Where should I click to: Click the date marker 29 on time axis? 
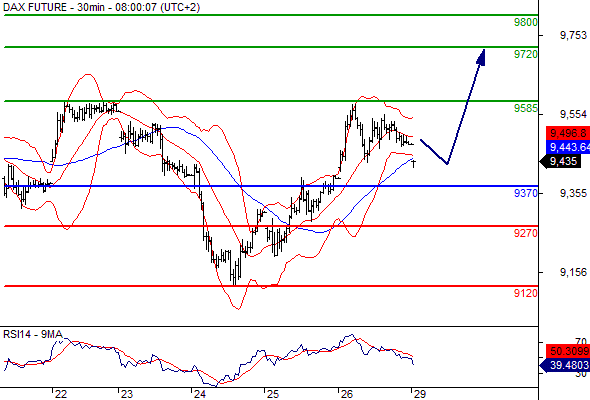pos(419,394)
